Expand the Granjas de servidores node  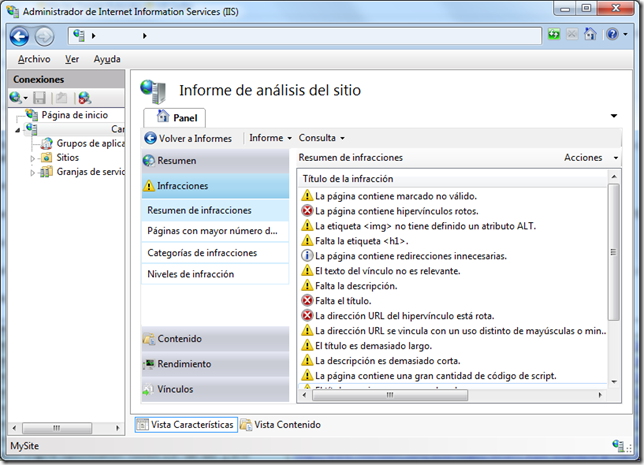point(32,173)
